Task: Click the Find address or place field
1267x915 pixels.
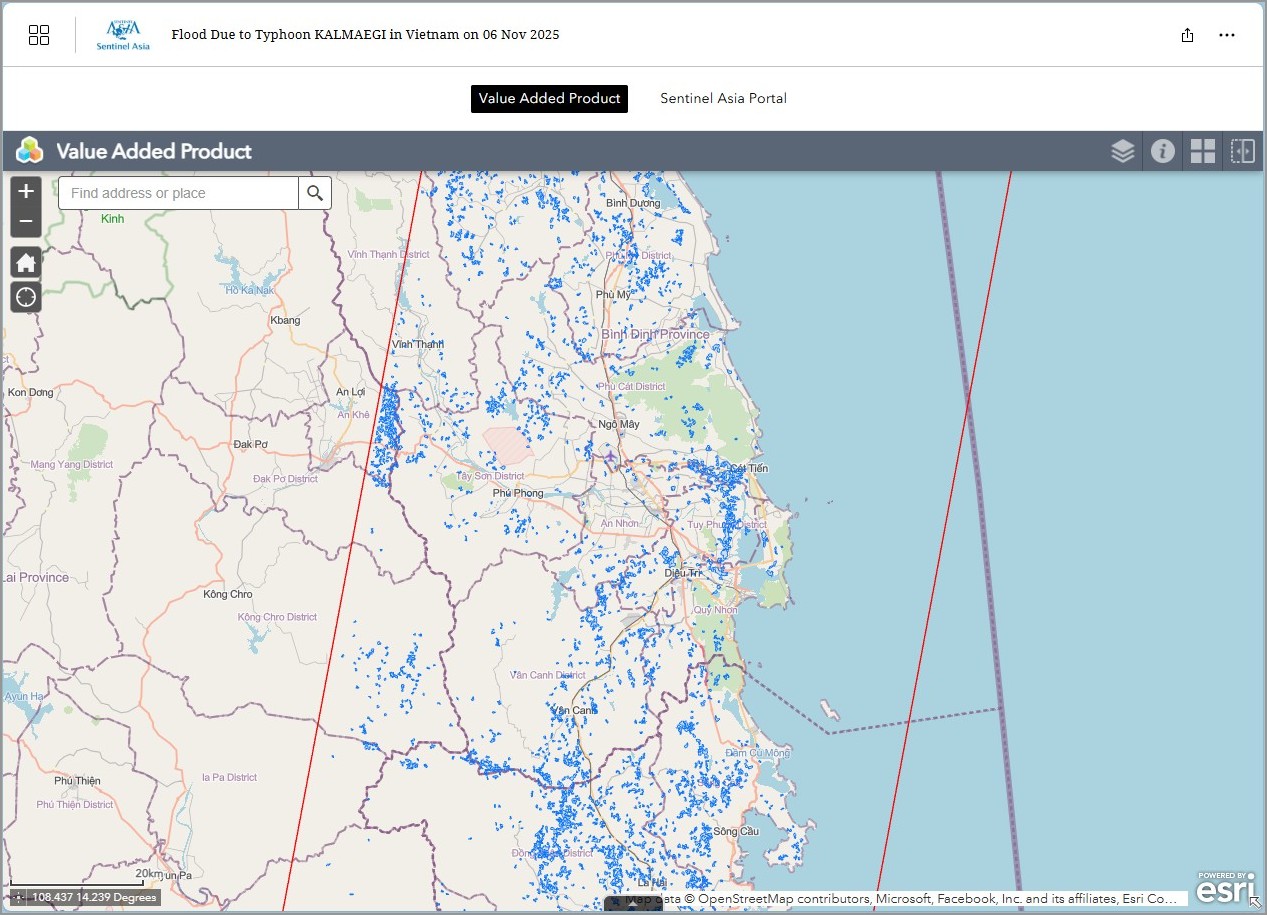Action: click(x=178, y=193)
